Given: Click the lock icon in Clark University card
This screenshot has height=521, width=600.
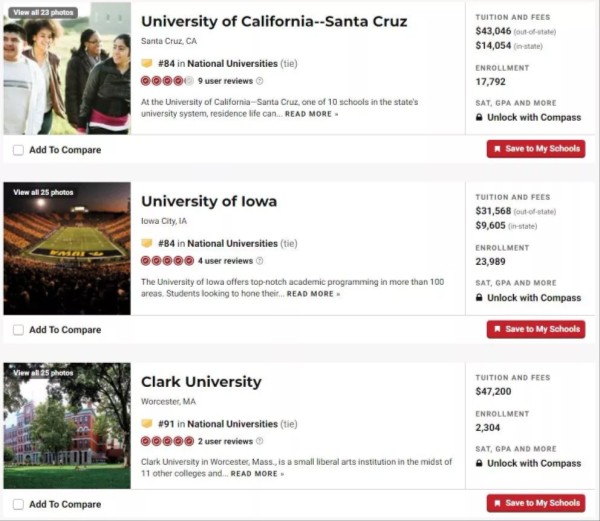Looking at the screenshot, I should [x=479, y=463].
